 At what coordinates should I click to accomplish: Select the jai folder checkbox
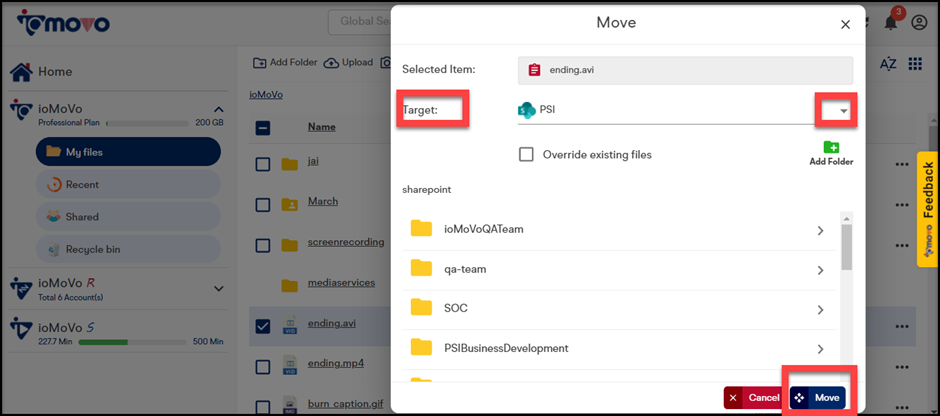pos(263,164)
